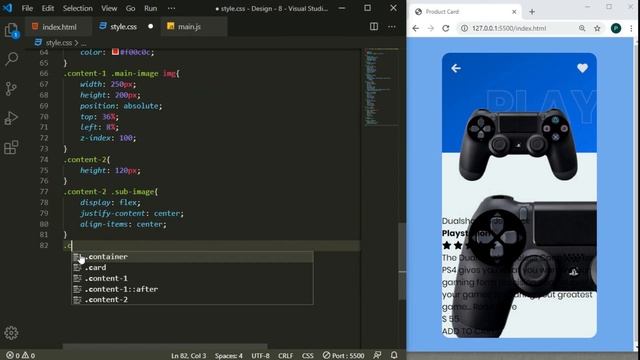
Task: Open Manage gear in activity bar
Action: [11, 333]
